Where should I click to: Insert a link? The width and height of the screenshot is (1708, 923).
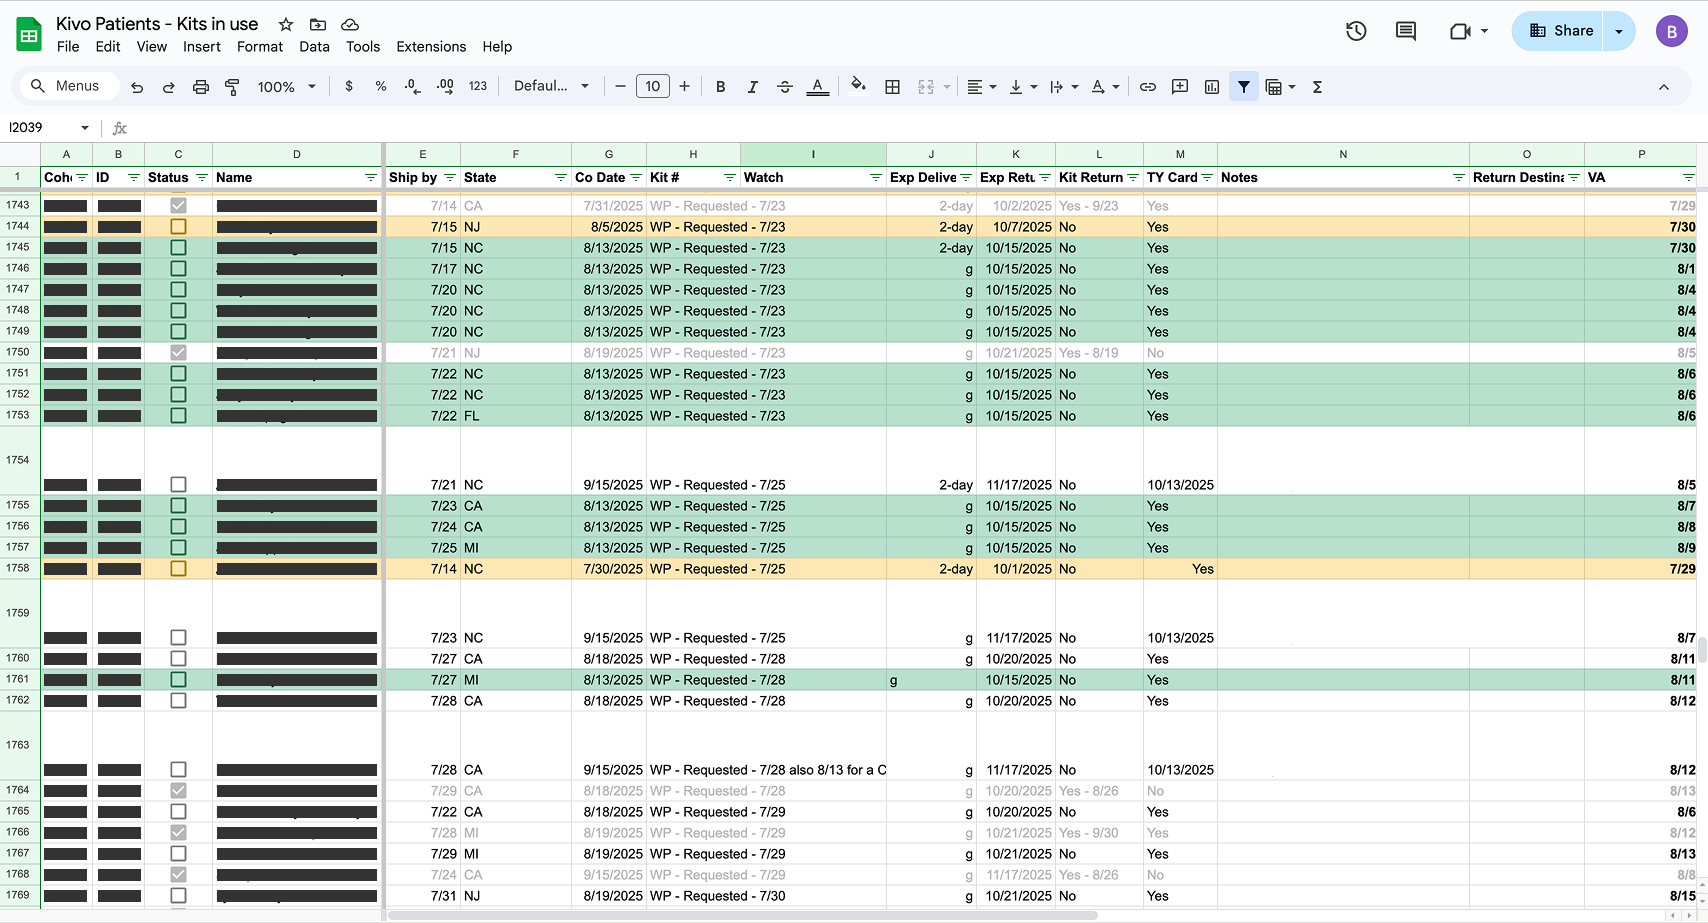click(1147, 86)
